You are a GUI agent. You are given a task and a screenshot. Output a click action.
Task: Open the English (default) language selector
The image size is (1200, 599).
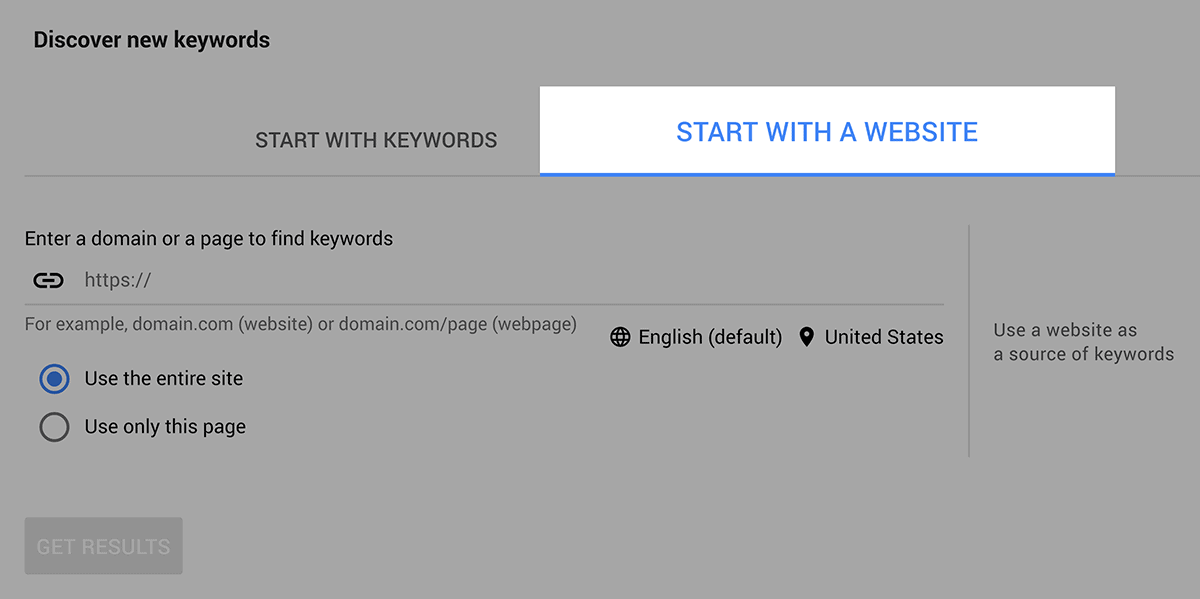click(x=696, y=337)
